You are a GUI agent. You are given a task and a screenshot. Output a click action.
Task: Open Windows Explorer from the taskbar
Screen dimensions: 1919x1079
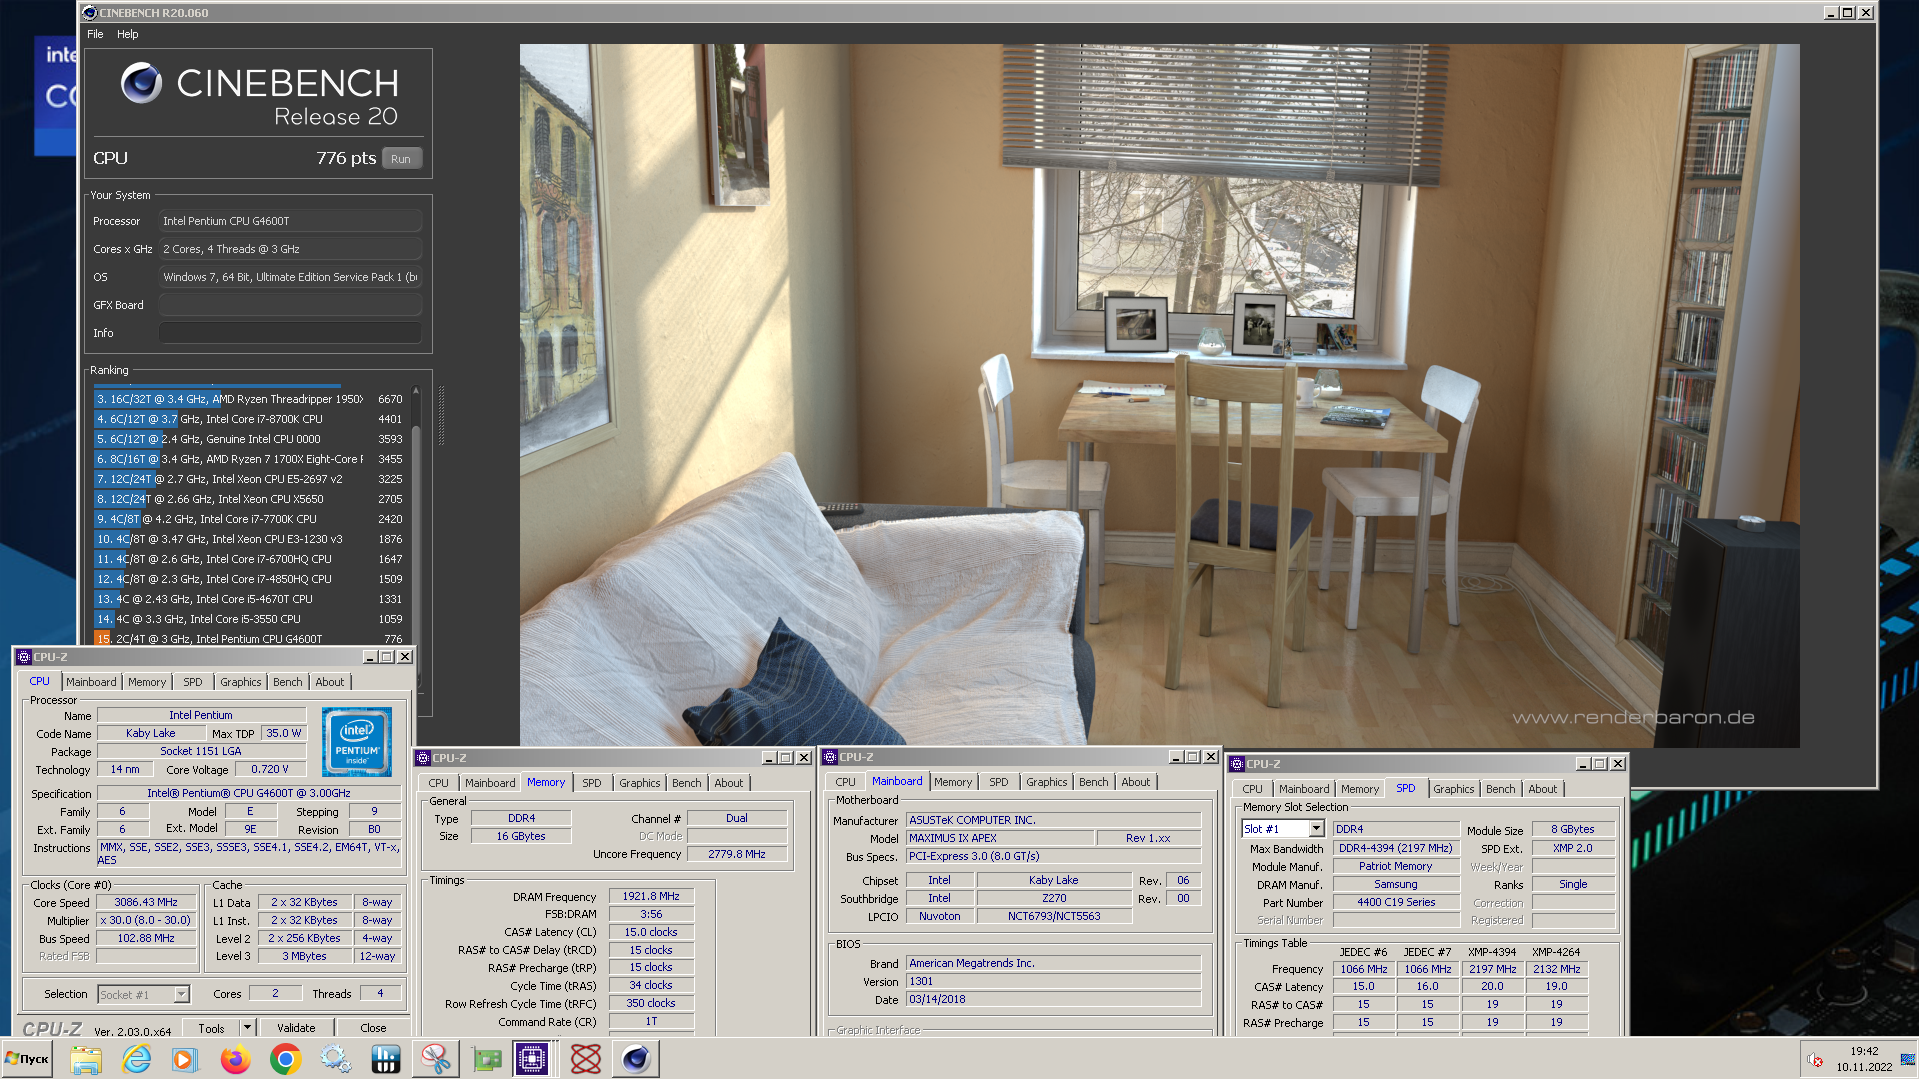pos(86,1059)
